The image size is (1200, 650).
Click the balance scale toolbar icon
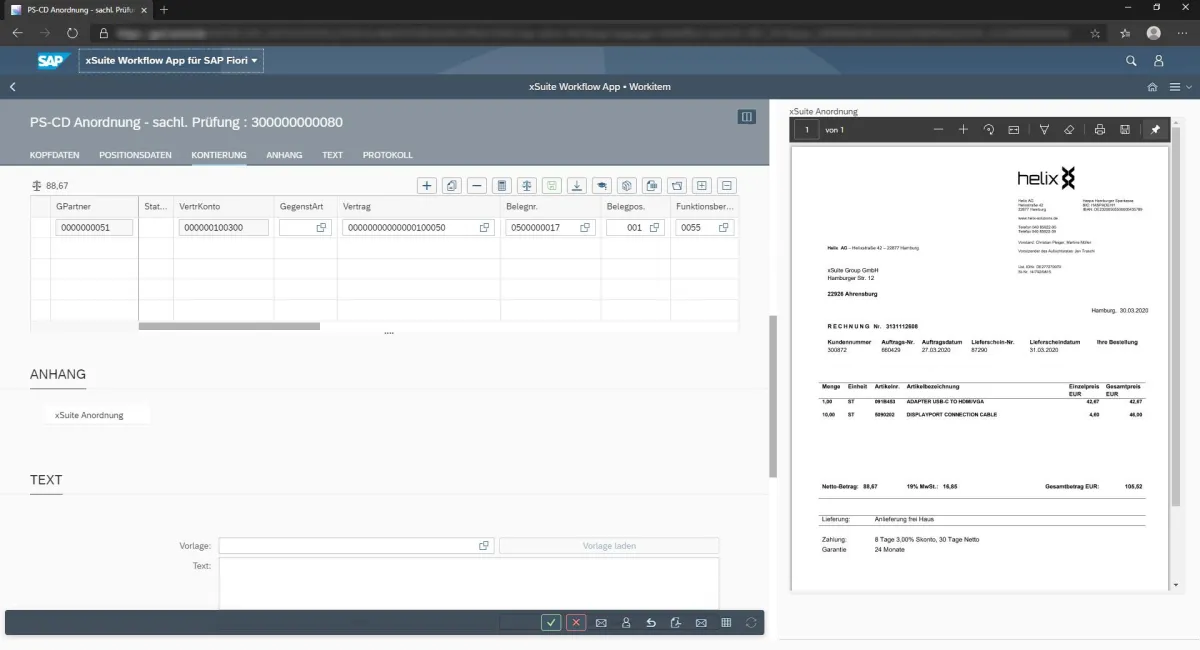[527, 186]
